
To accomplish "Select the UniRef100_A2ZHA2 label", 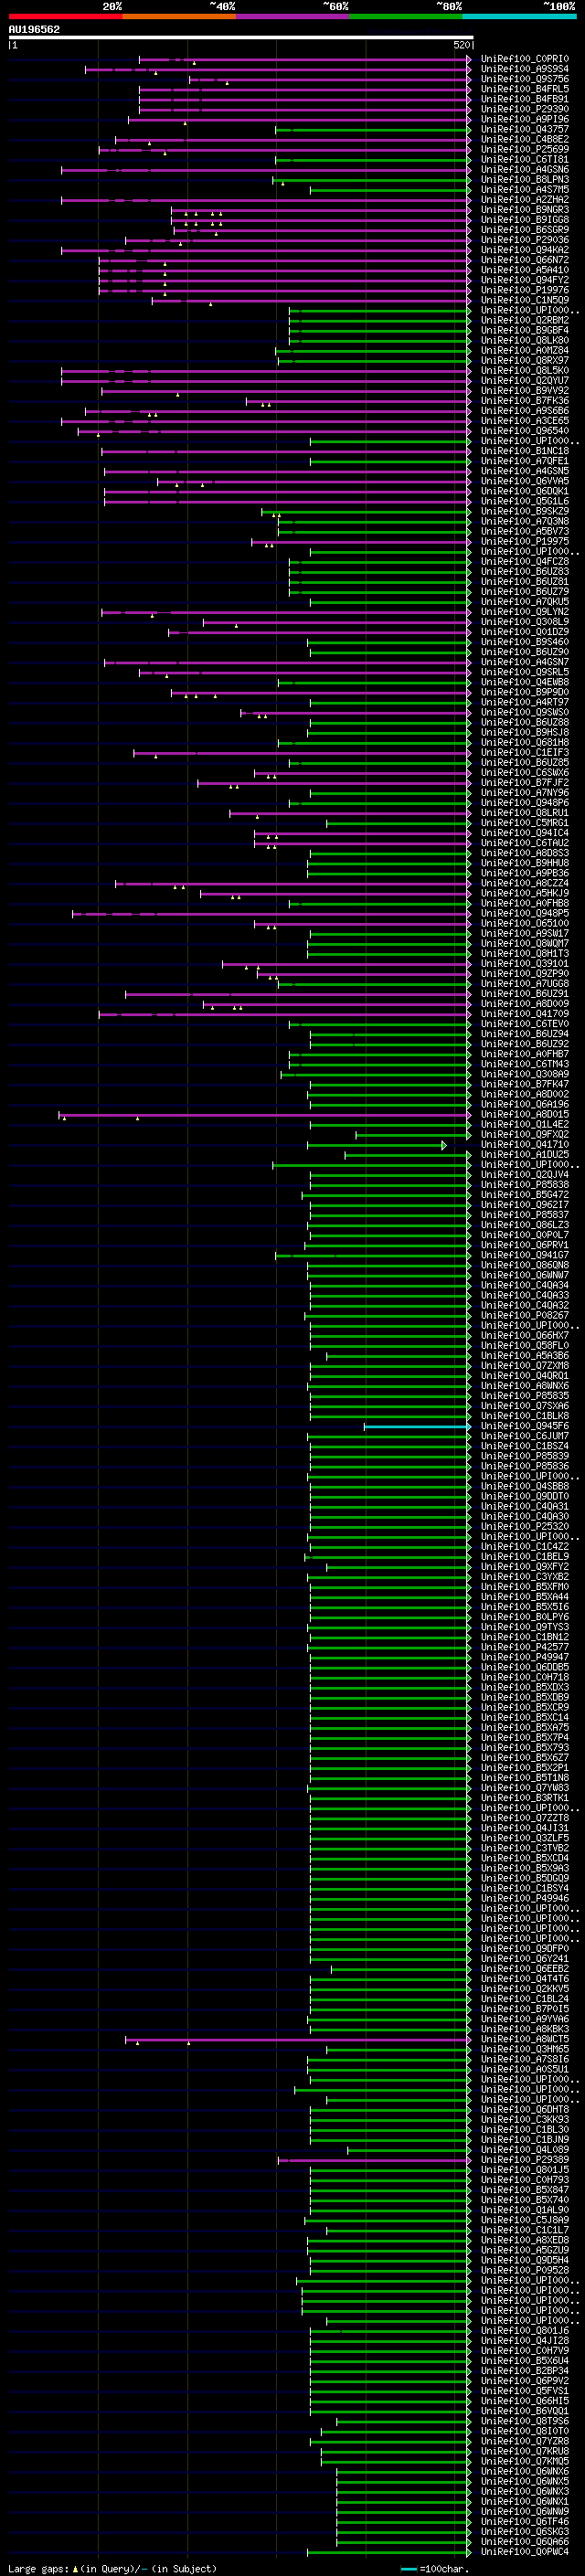I will point(525,200).
